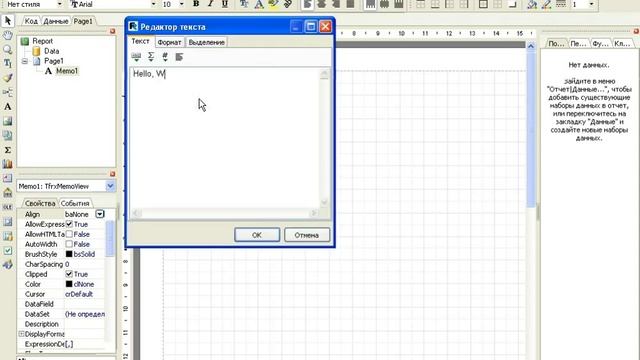
Task: Click the designer page scroll-up arrow
Action: [x=531, y=47]
